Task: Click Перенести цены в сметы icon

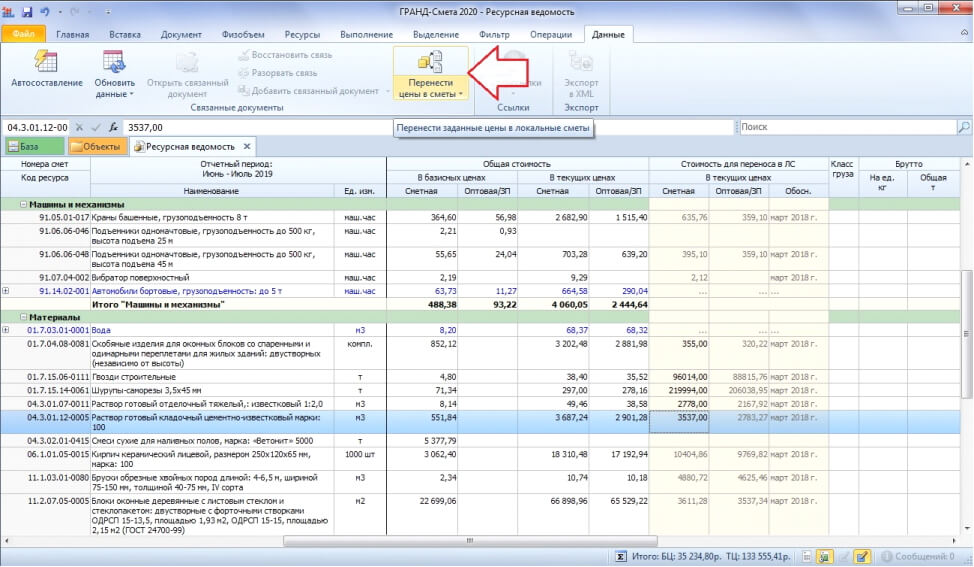Action: [430, 61]
